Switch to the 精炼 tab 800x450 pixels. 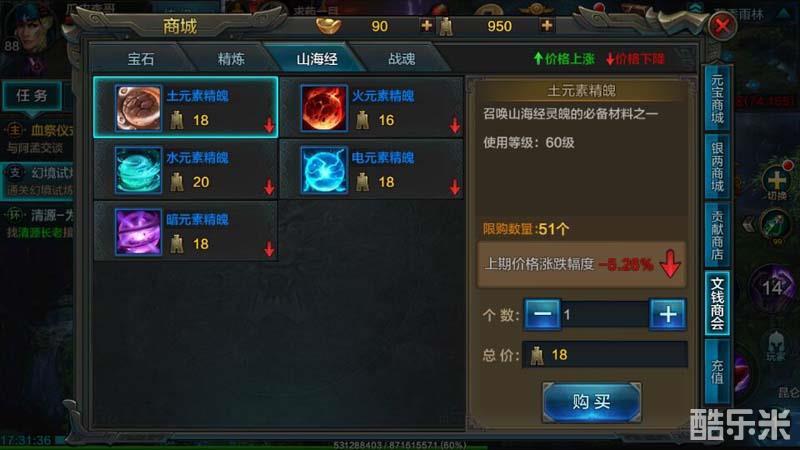click(x=231, y=59)
